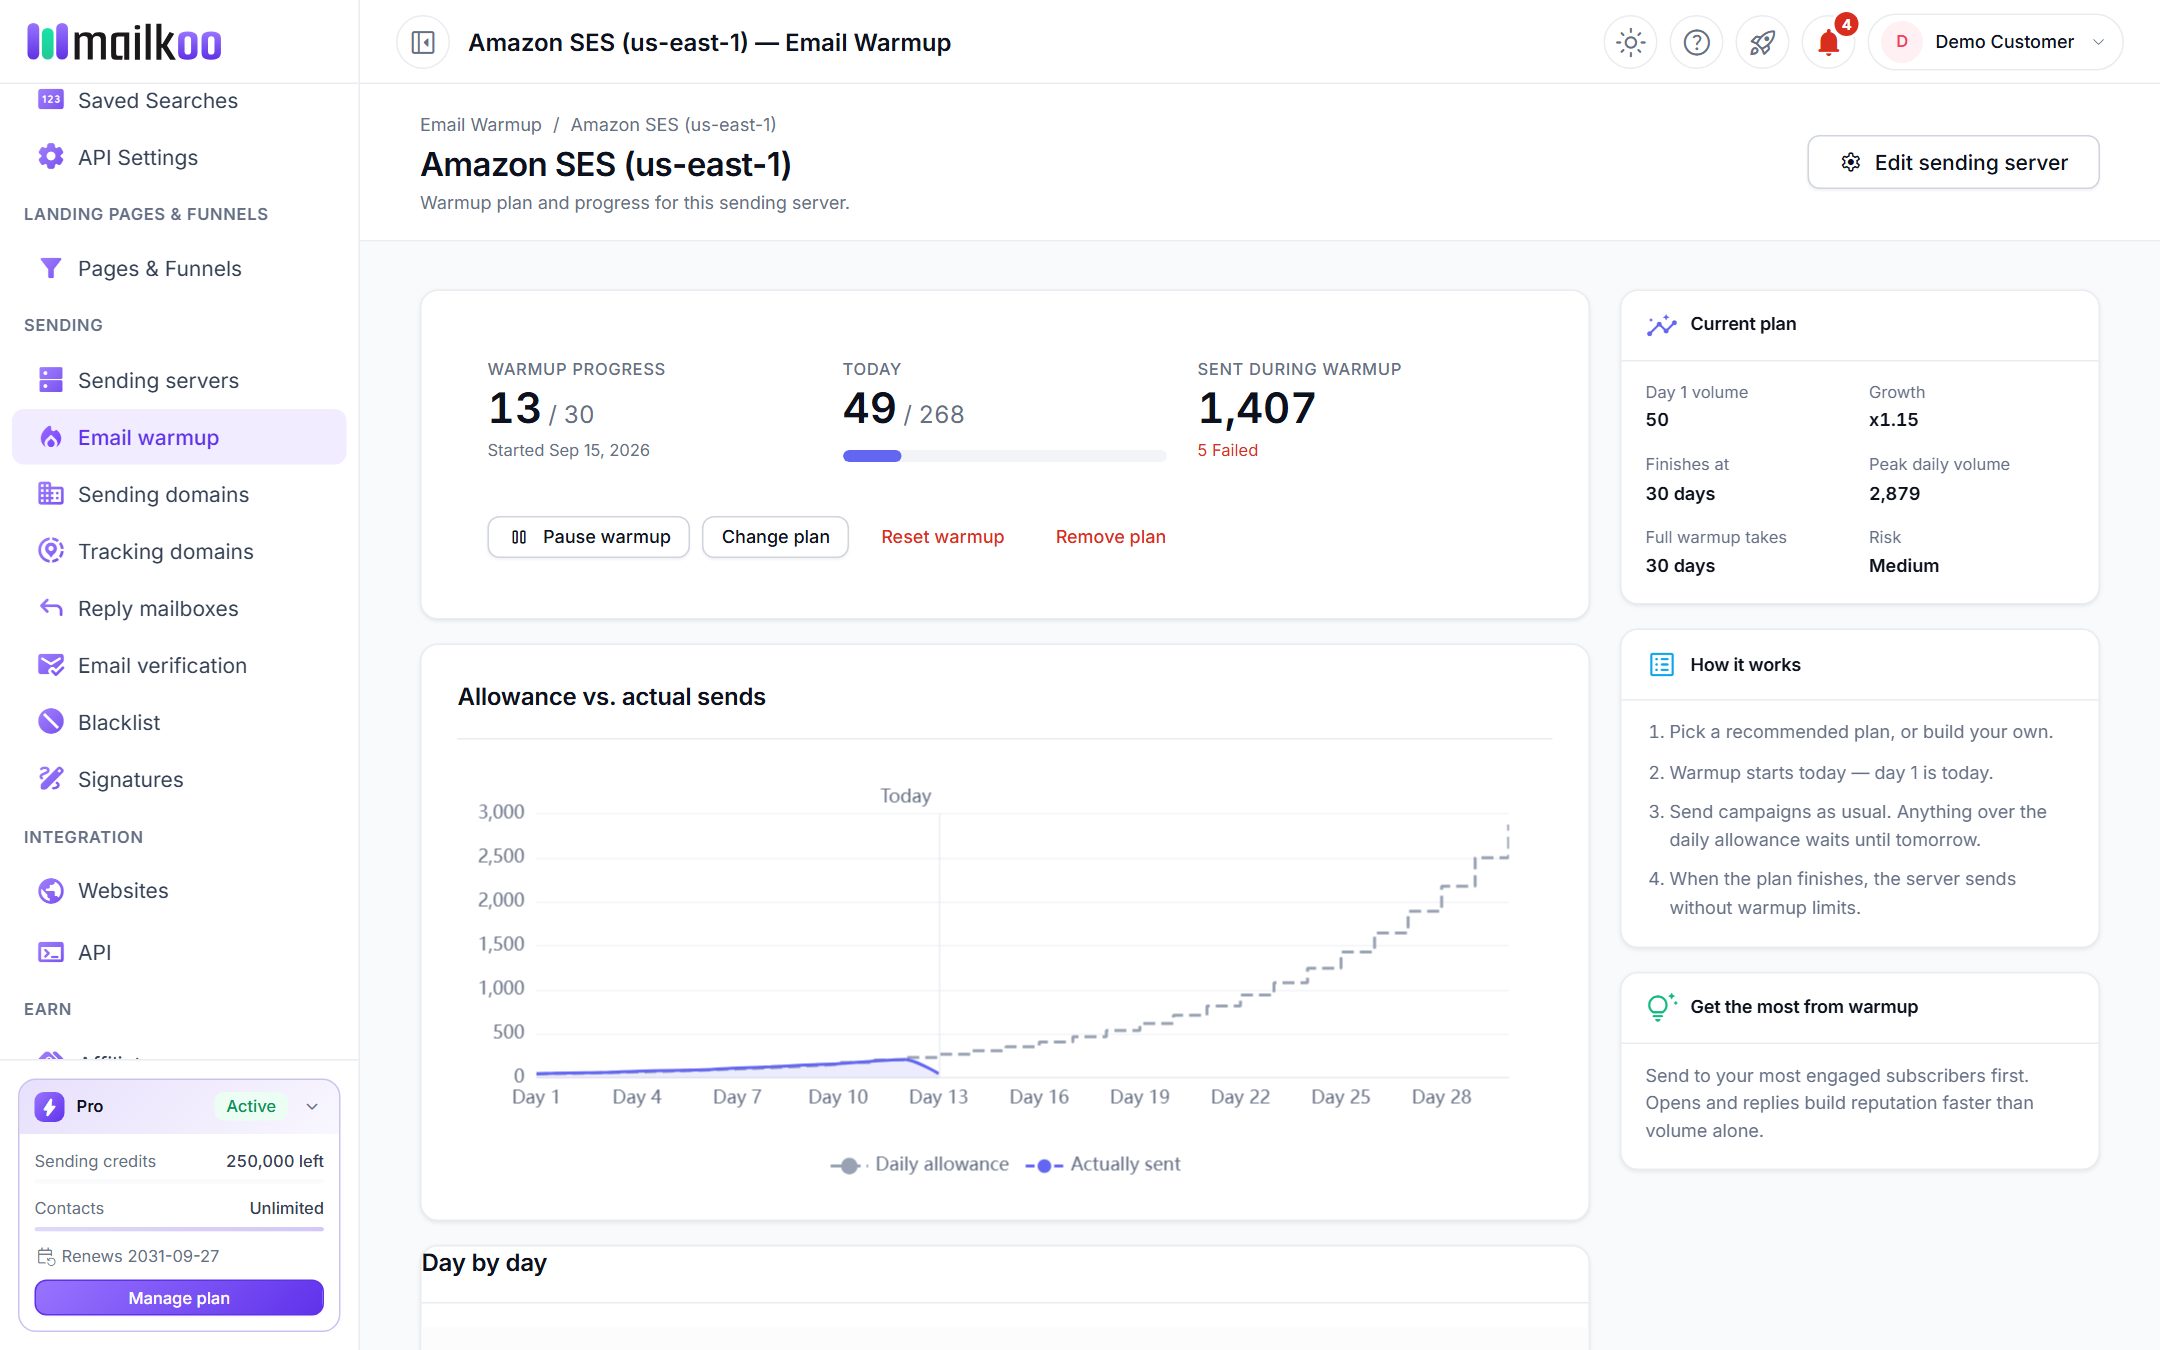2160x1350 pixels.
Task: Click the Mailkoo logo
Action: [124, 42]
